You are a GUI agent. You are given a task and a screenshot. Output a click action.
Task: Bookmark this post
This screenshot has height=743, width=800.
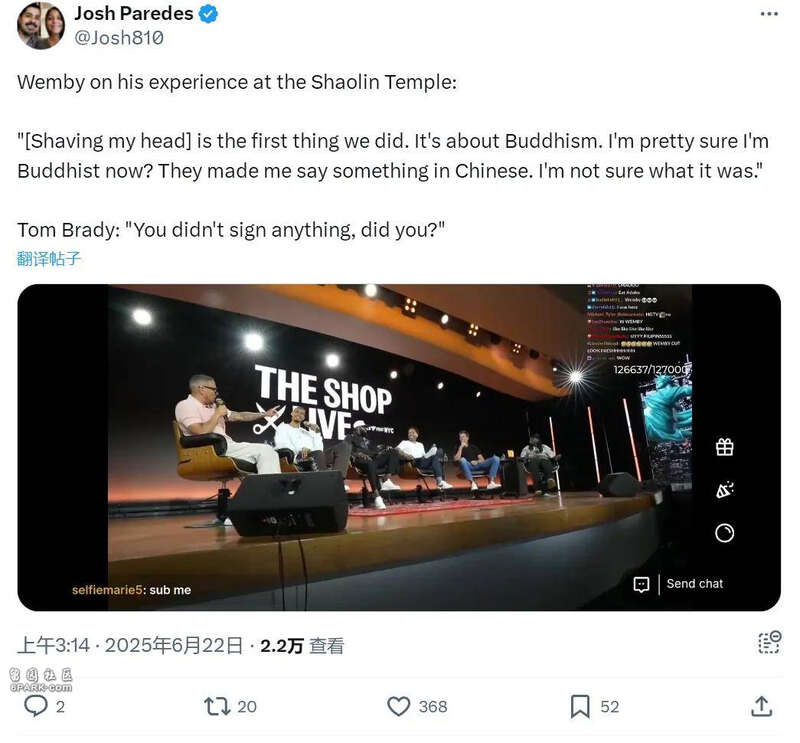click(580, 706)
